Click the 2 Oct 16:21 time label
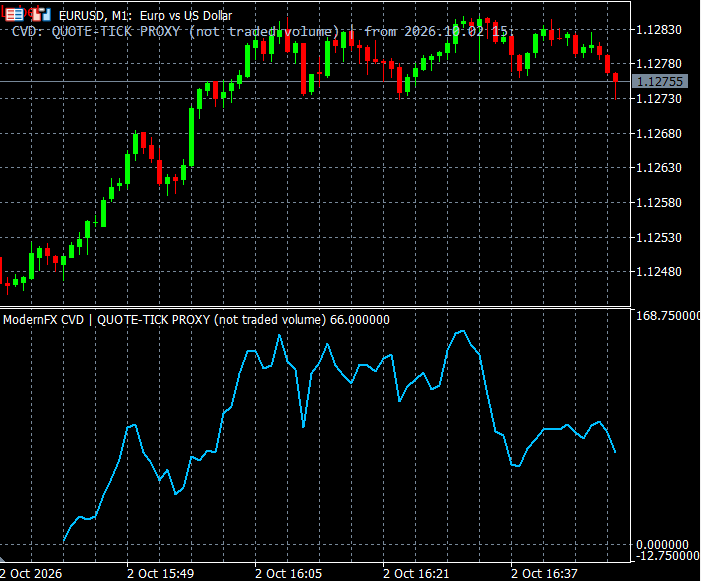 [x=416, y=573]
